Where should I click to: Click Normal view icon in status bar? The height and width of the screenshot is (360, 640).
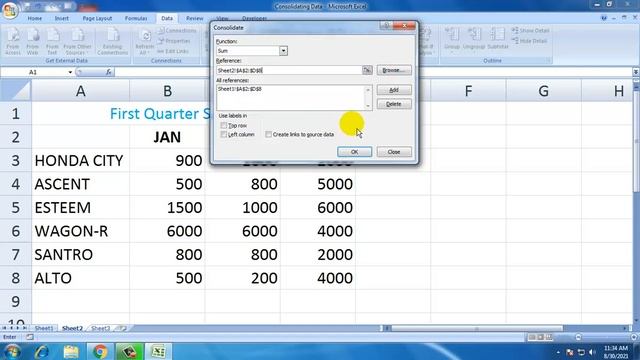(532, 337)
